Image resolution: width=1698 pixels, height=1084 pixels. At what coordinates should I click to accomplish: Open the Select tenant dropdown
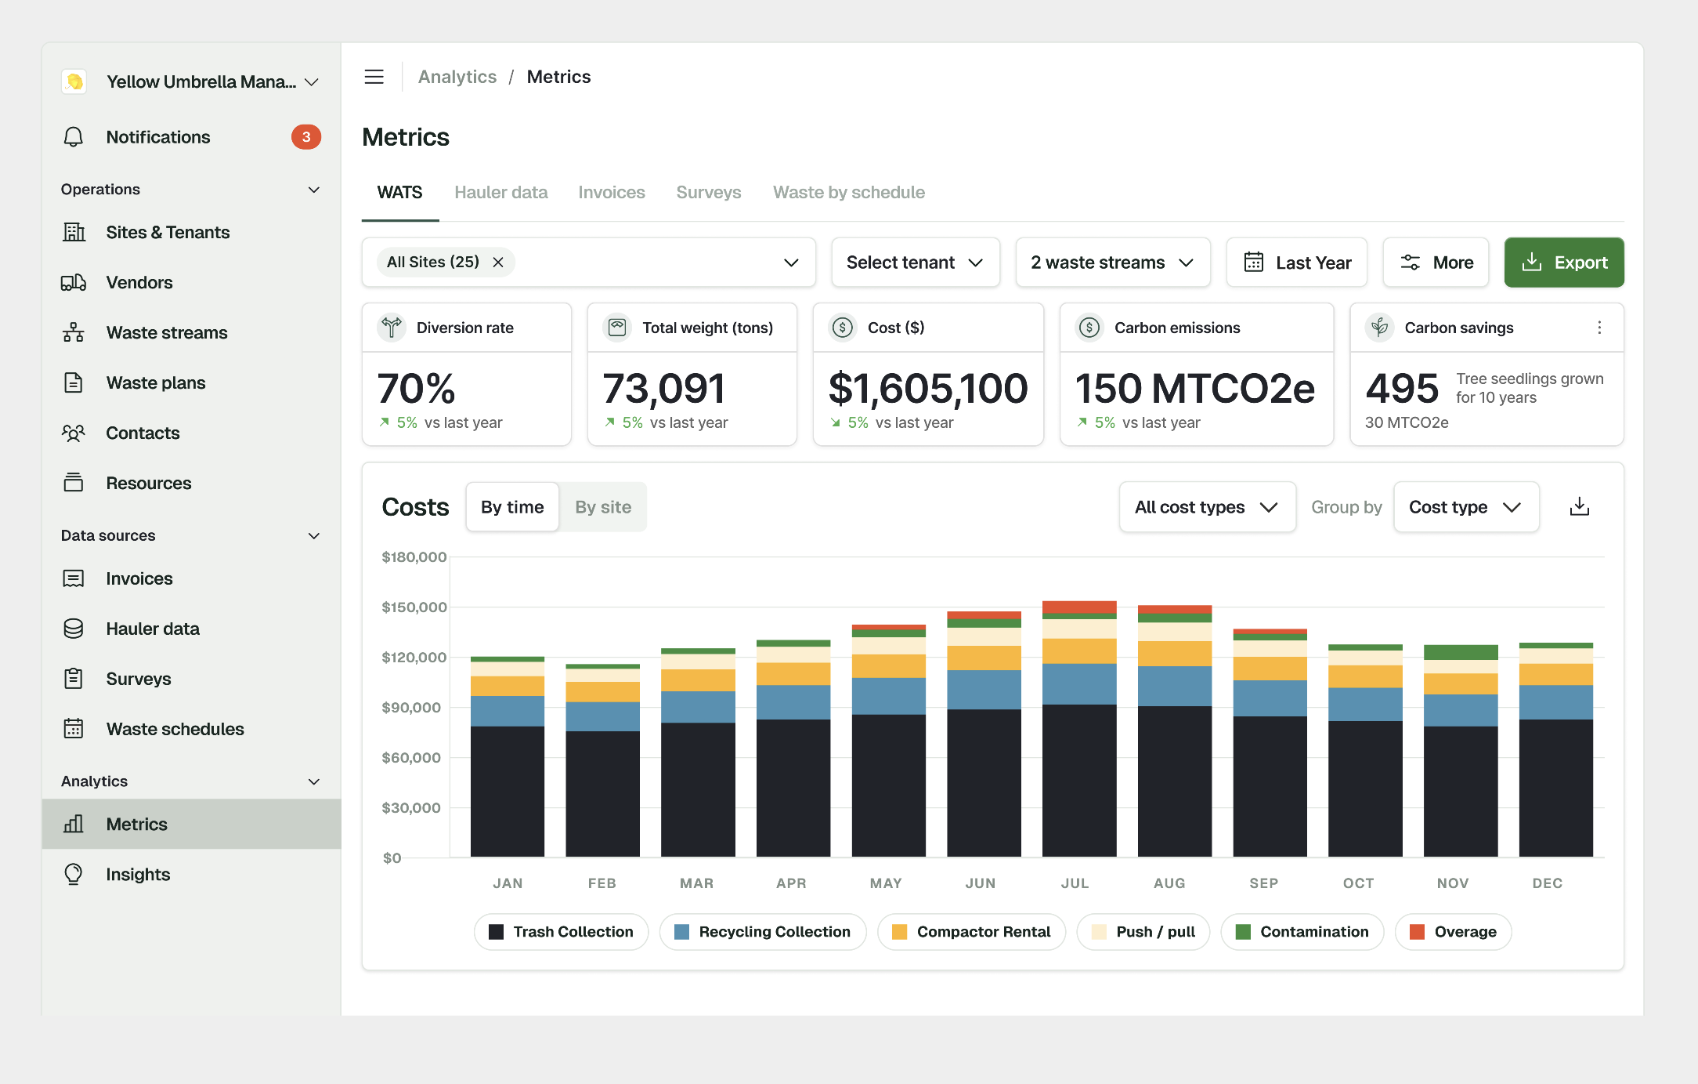pyautogui.click(x=915, y=262)
